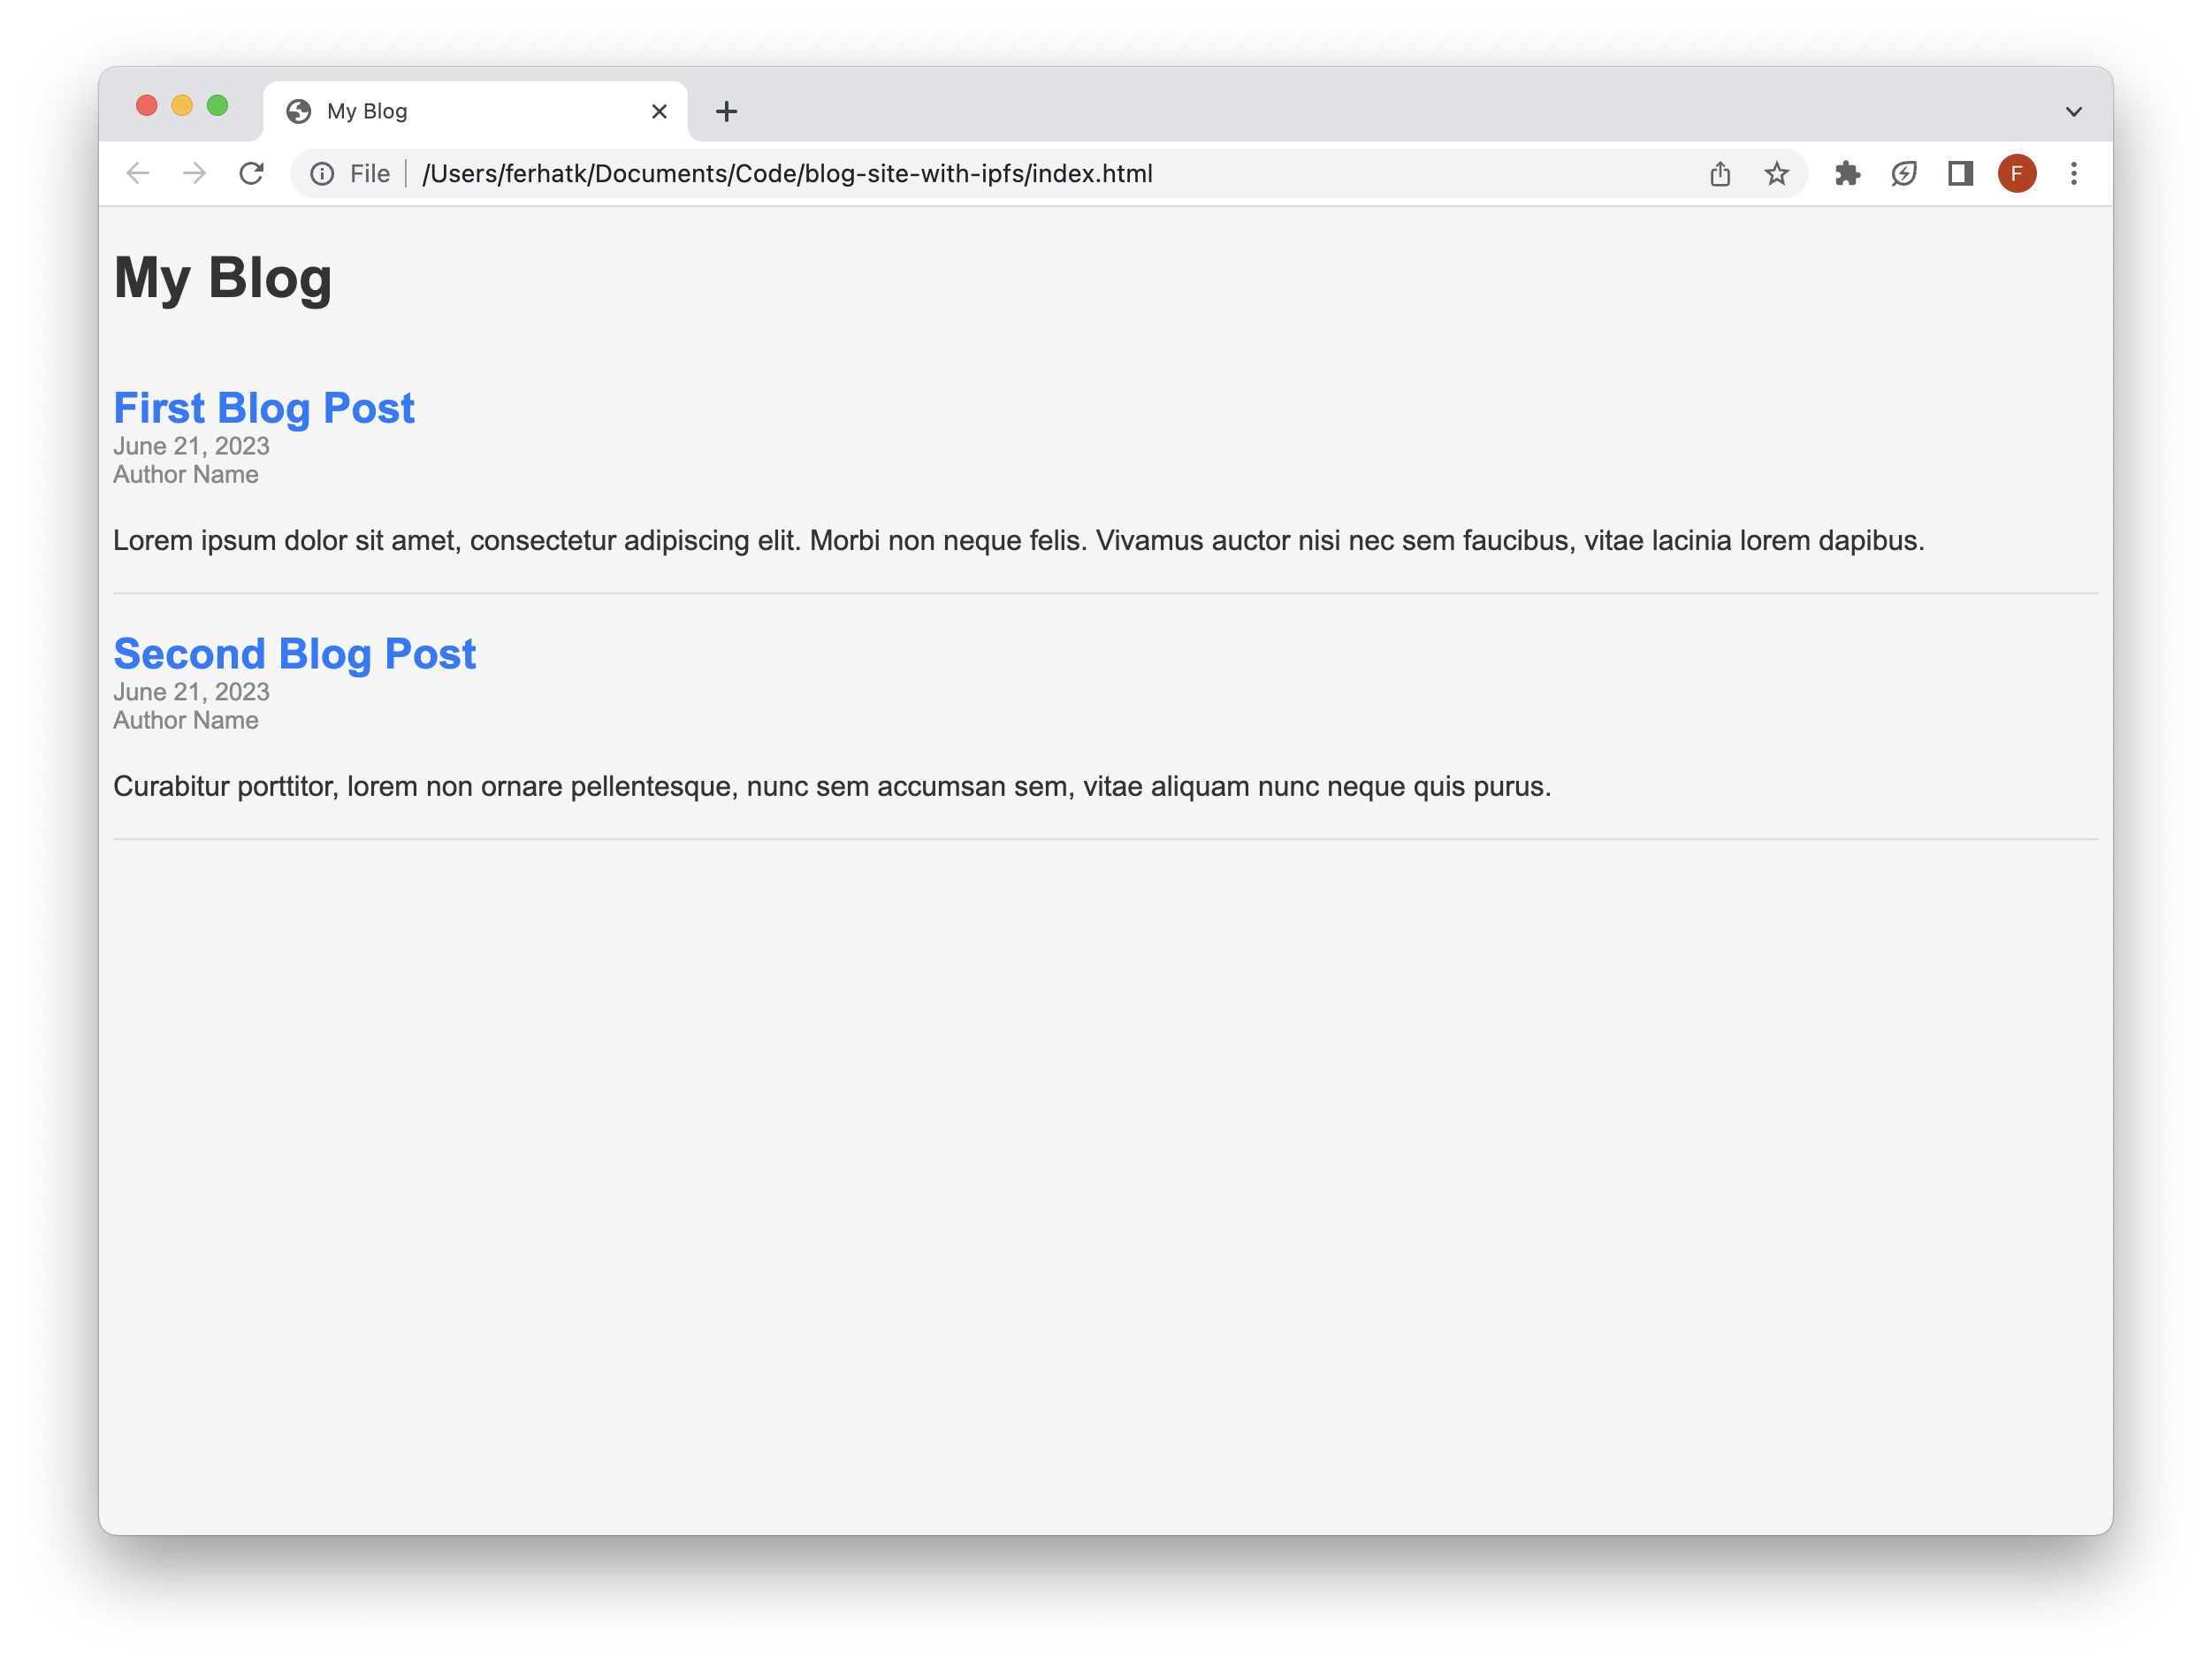The height and width of the screenshot is (1666, 2212).
Task: Click the globe/site info icon
Action: 322,172
